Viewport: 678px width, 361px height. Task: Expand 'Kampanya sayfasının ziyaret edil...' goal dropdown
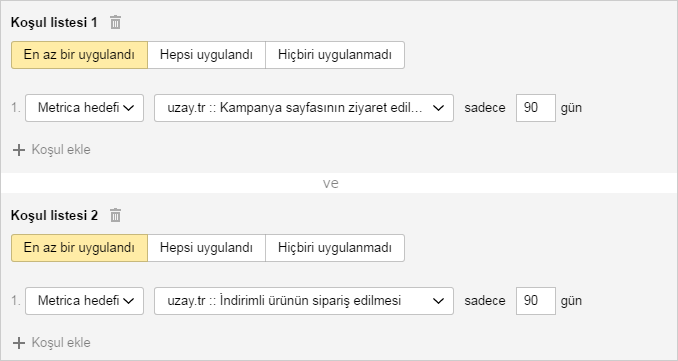pos(304,108)
